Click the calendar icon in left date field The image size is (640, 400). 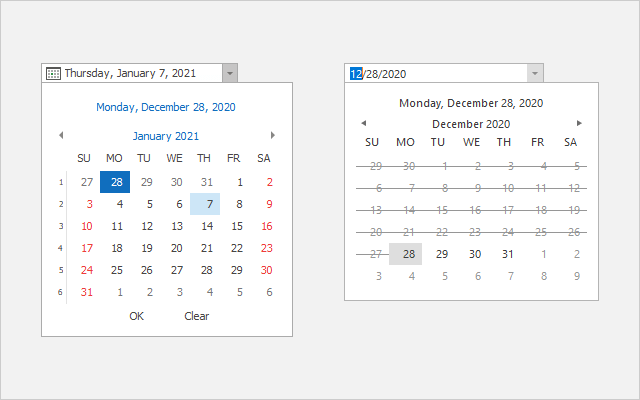54,73
